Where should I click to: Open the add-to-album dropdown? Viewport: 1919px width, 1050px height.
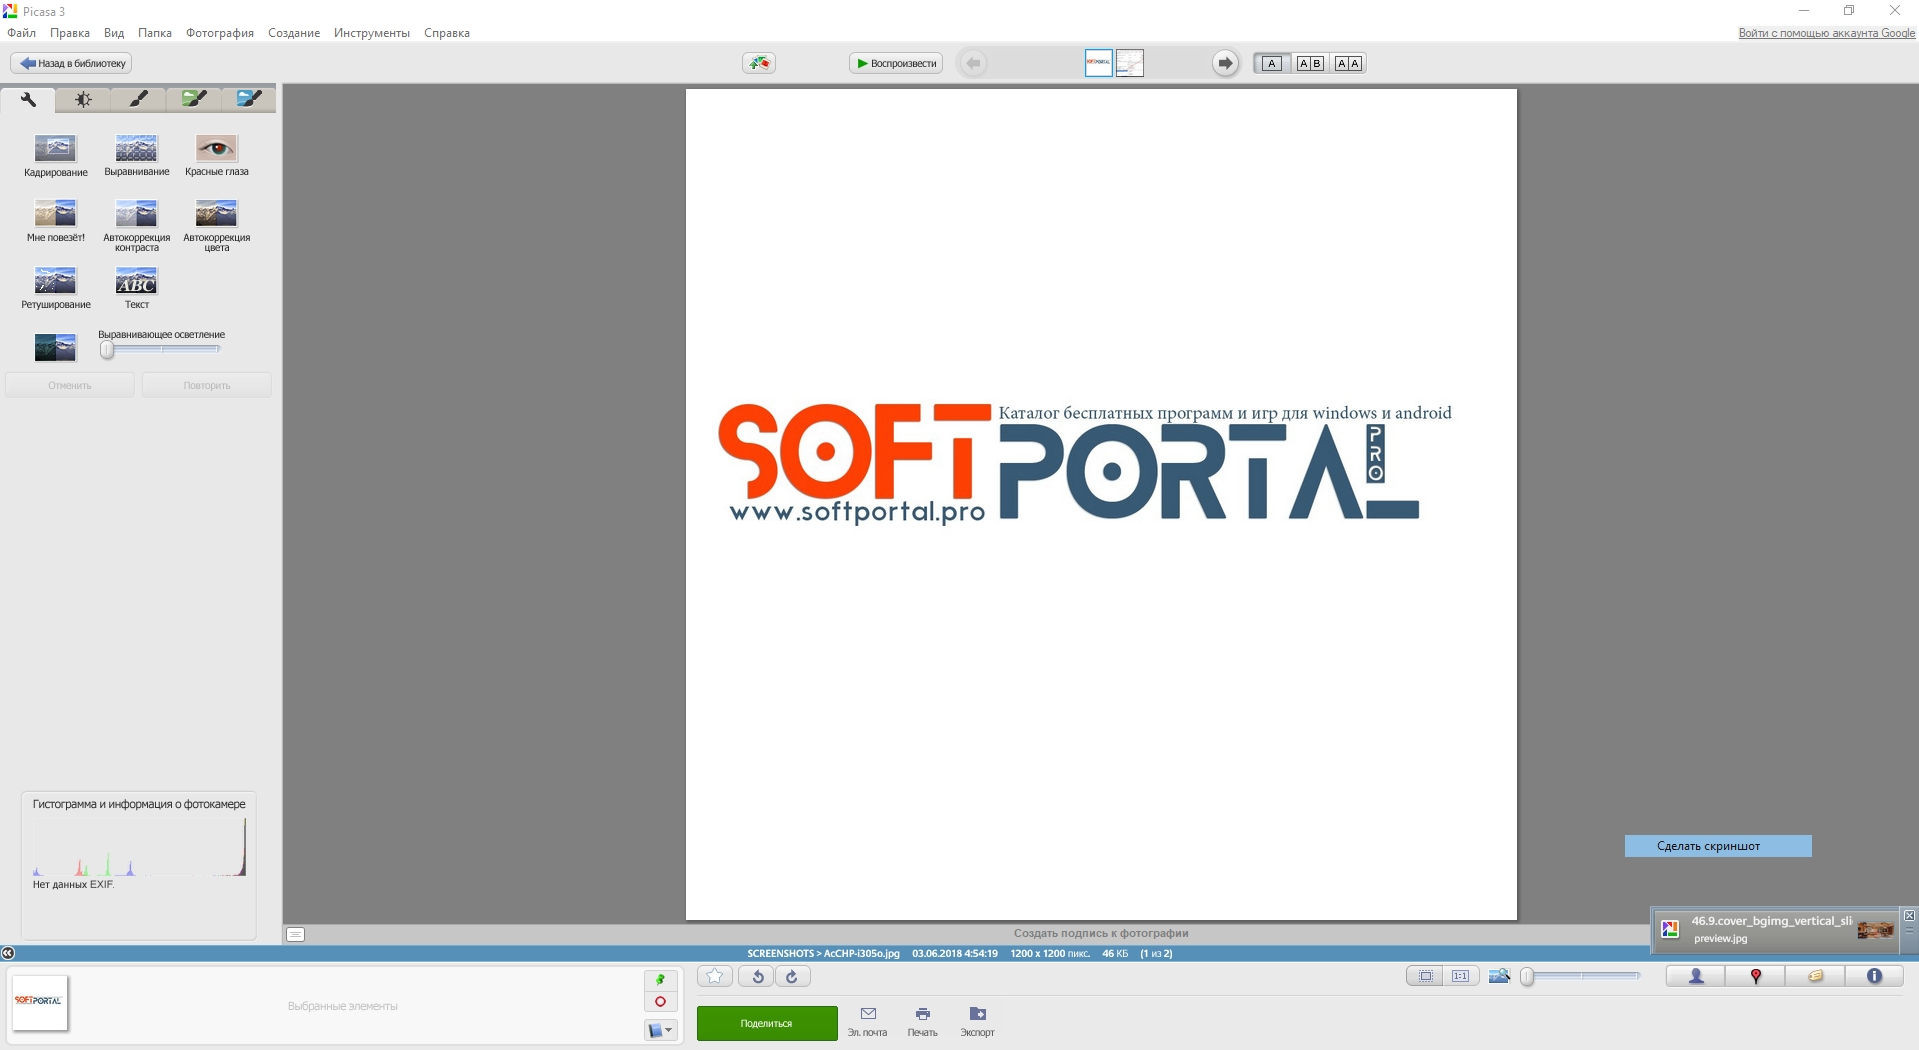[x=660, y=1030]
